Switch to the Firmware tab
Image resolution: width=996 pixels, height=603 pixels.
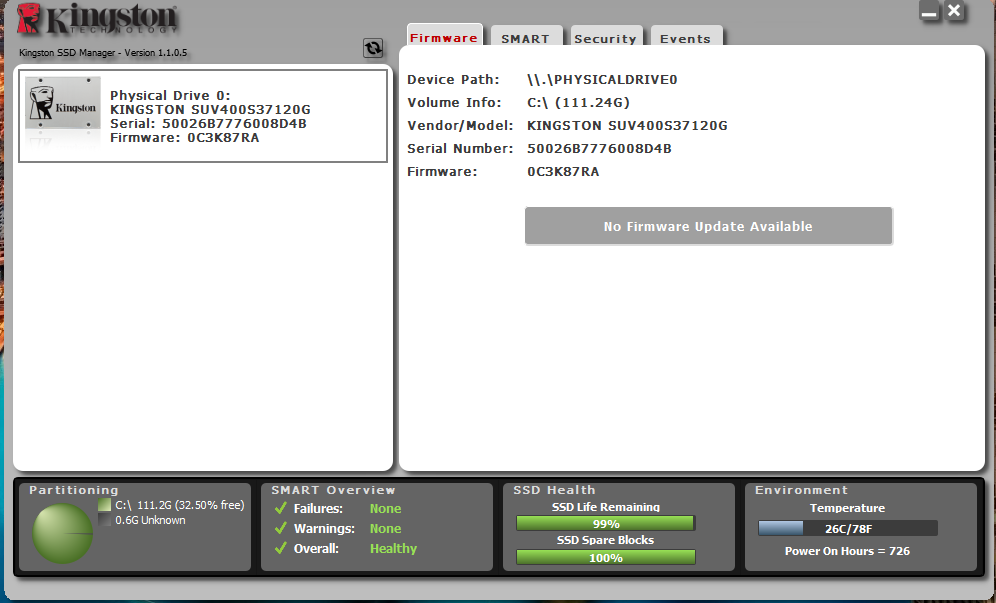(444, 37)
